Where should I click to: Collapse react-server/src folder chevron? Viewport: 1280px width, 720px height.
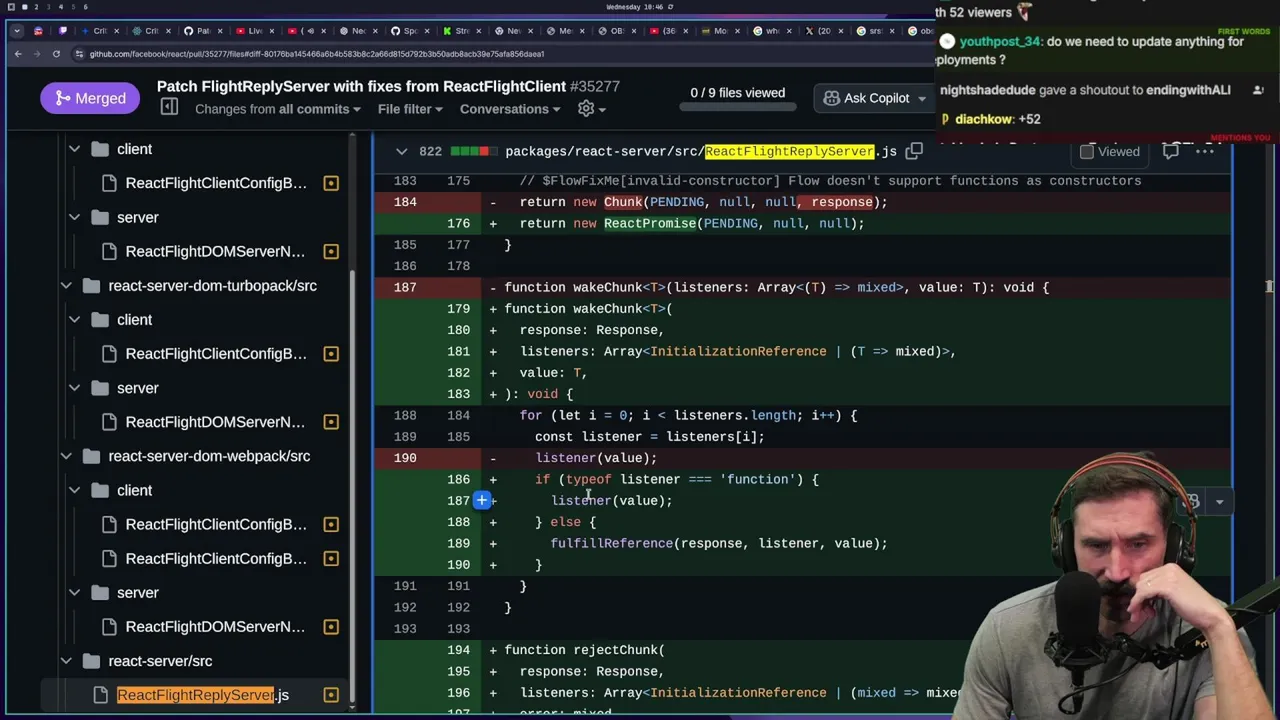coord(66,661)
